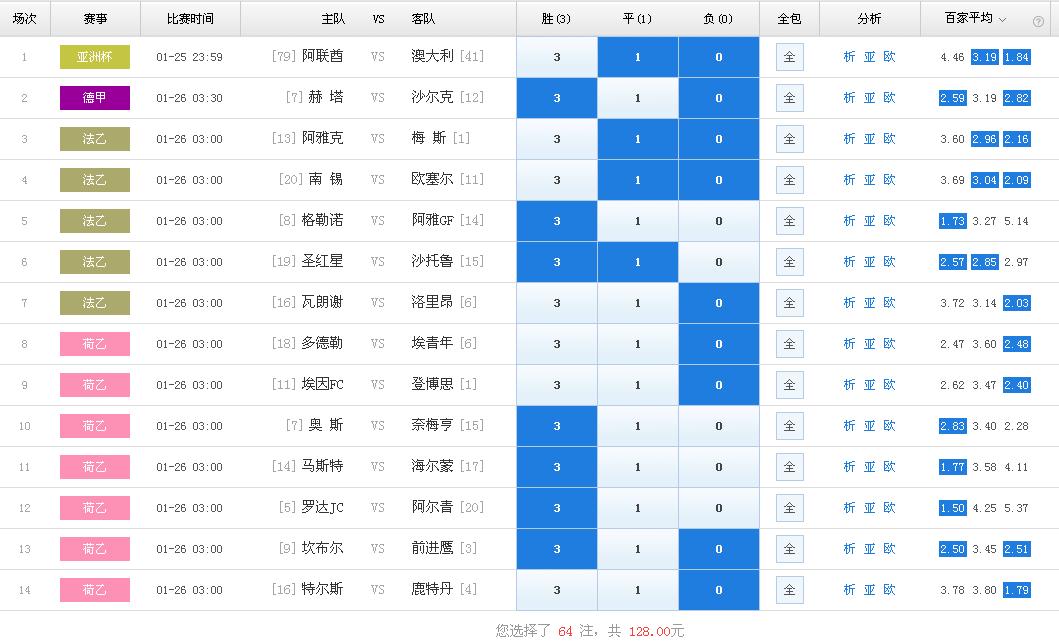The height and width of the screenshot is (642, 1059).
Task: Click the 法乙 tag in row 3
Action: pyautogui.click(x=95, y=139)
